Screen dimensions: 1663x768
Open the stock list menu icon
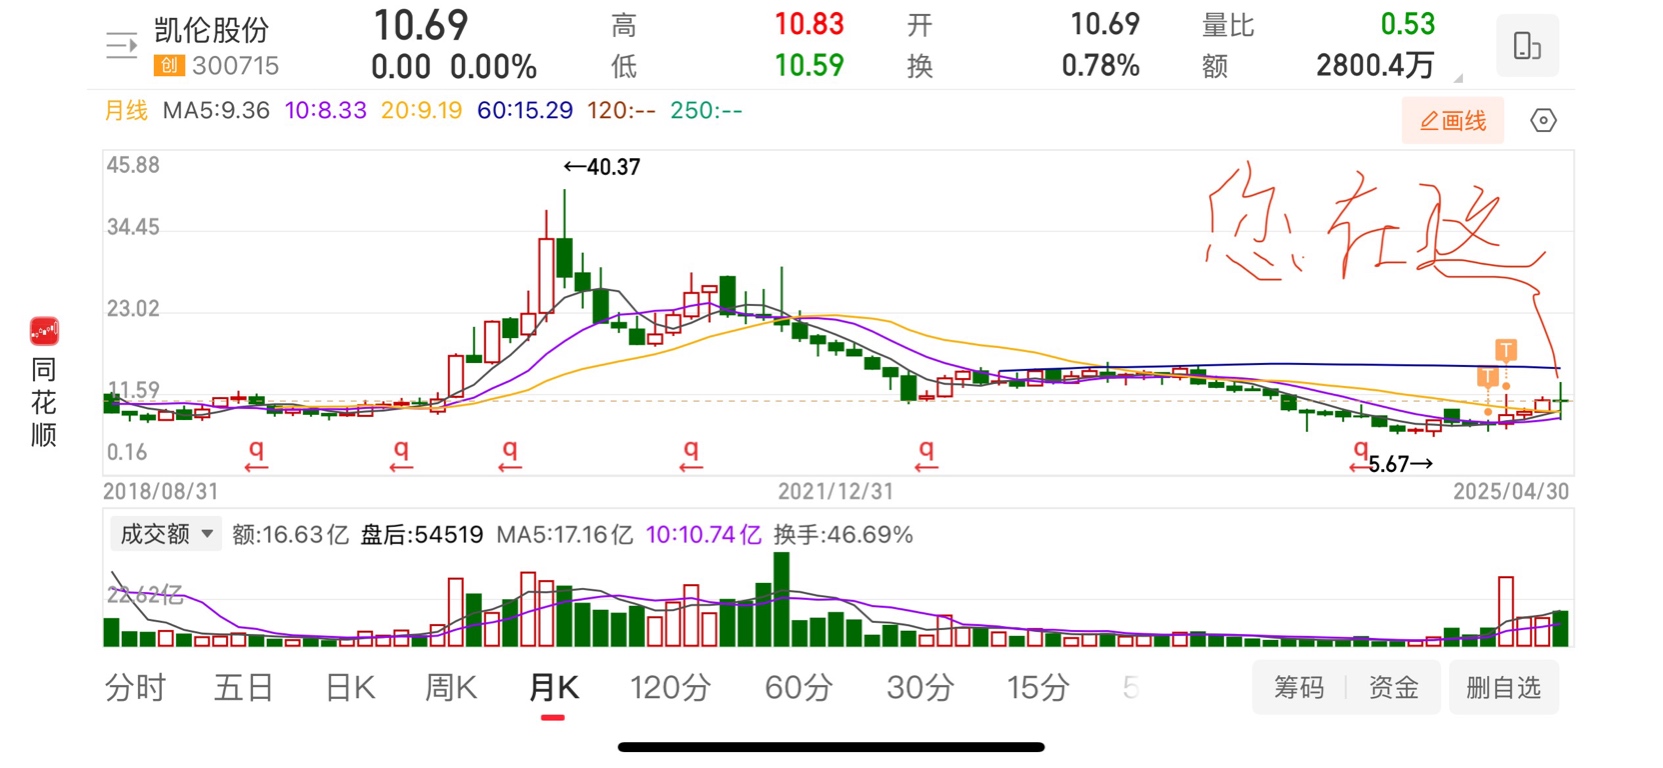pos(122,45)
